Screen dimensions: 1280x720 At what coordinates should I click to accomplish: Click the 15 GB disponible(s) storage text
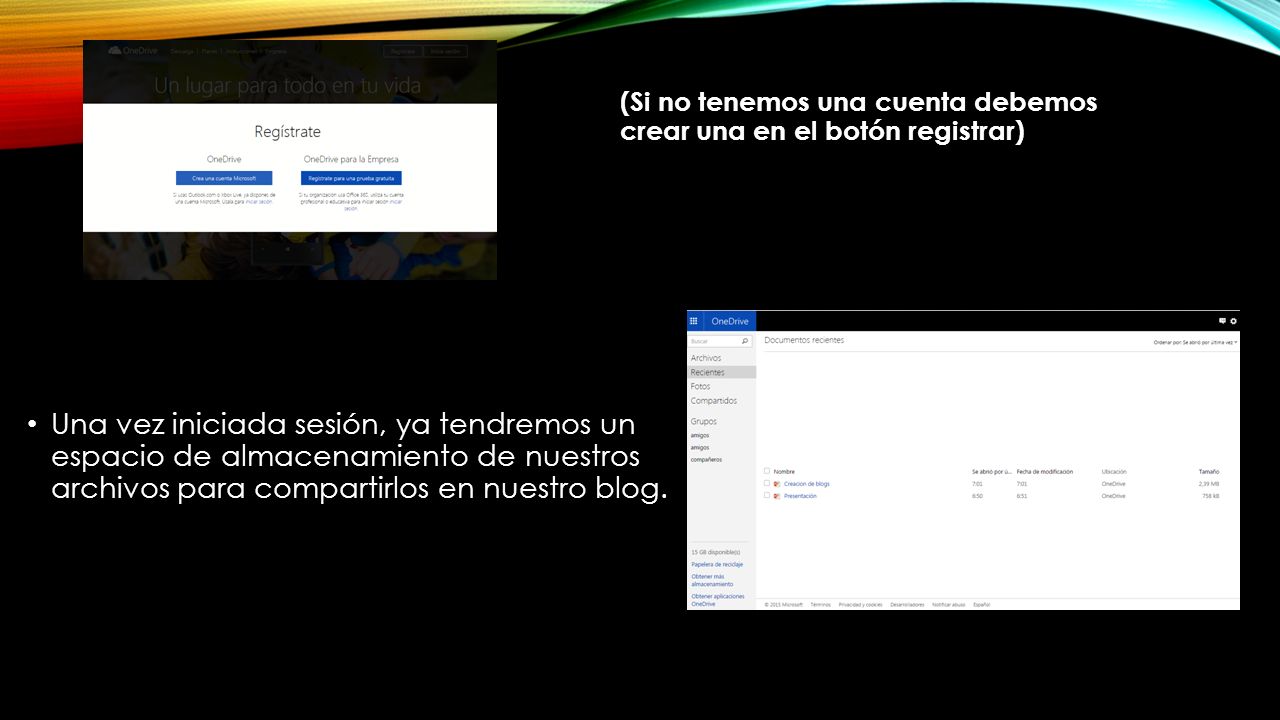pos(716,552)
